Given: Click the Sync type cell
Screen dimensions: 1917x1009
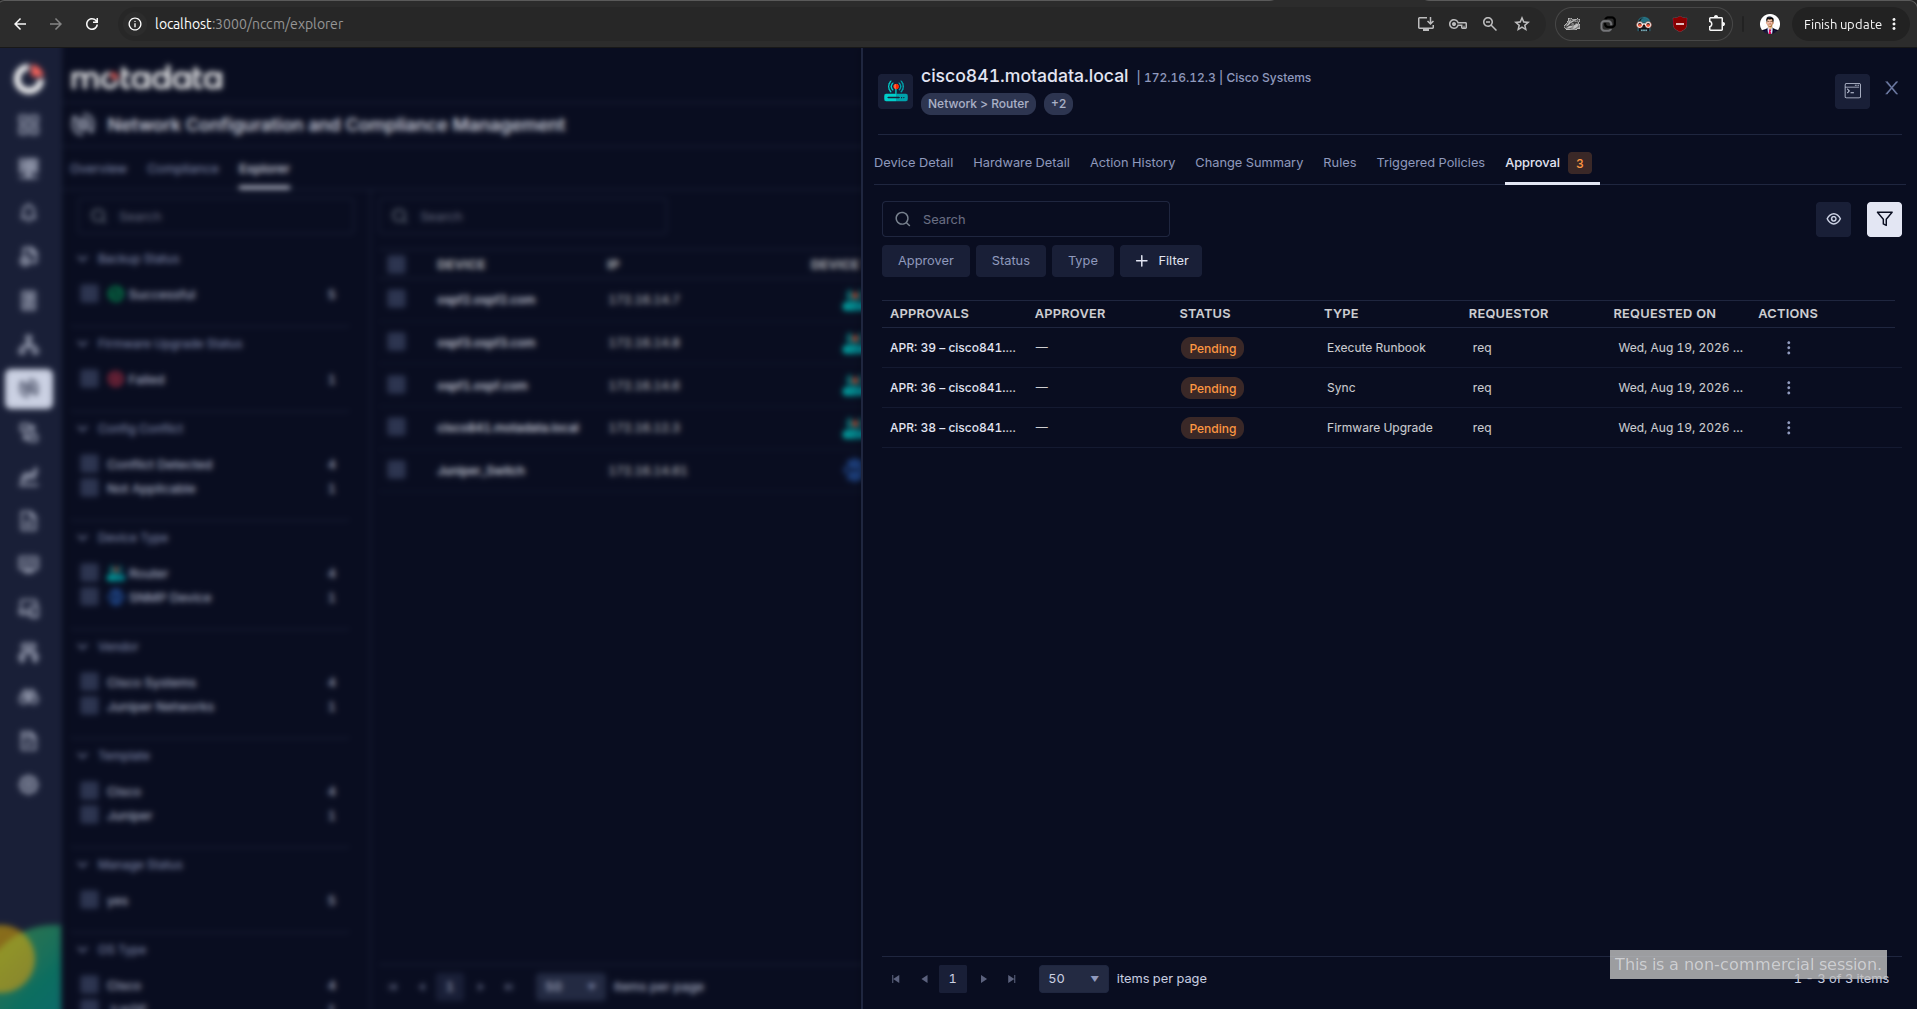Looking at the screenshot, I should tap(1341, 388).
